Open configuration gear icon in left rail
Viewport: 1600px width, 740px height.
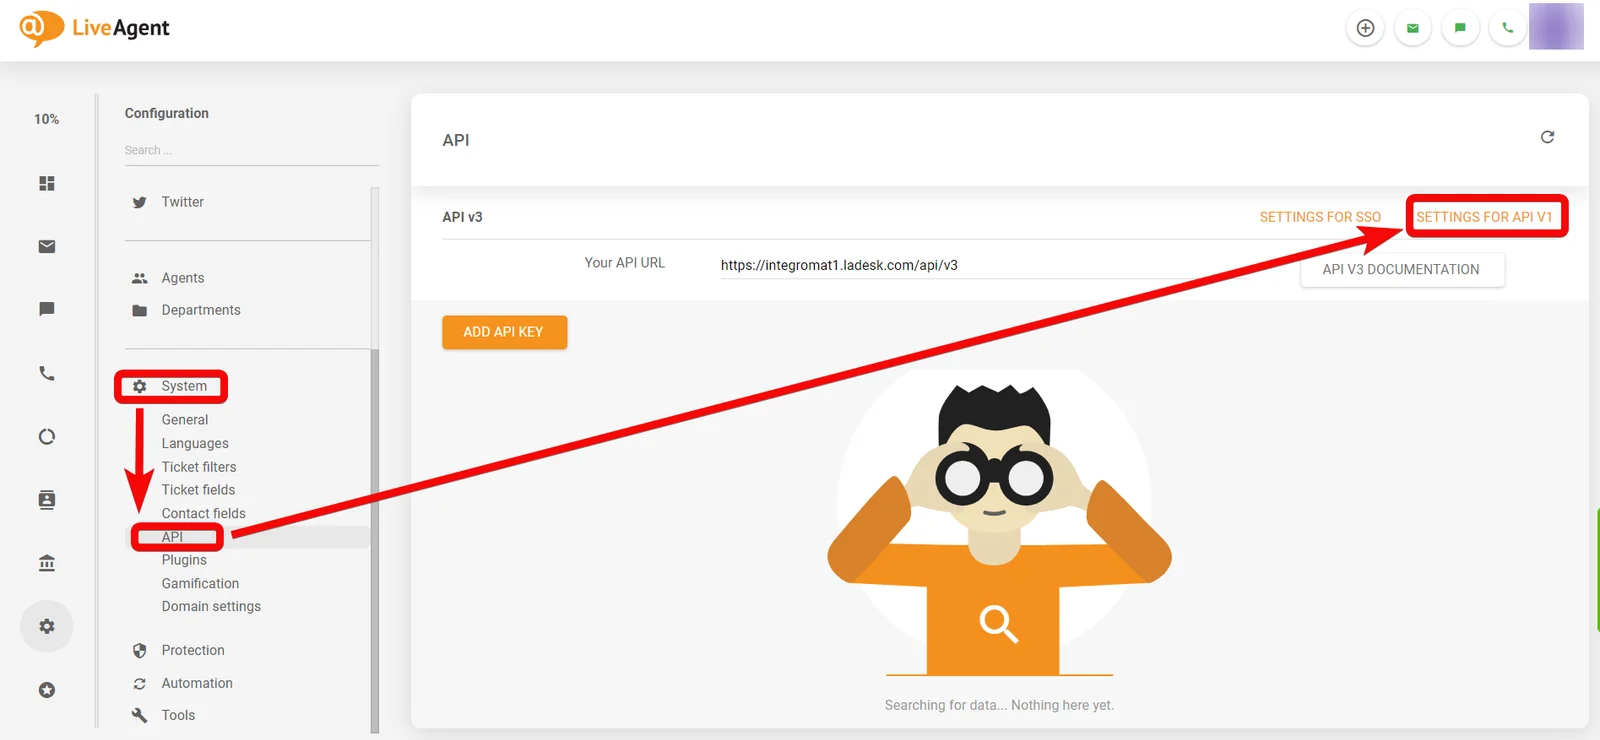click(47, 626)
